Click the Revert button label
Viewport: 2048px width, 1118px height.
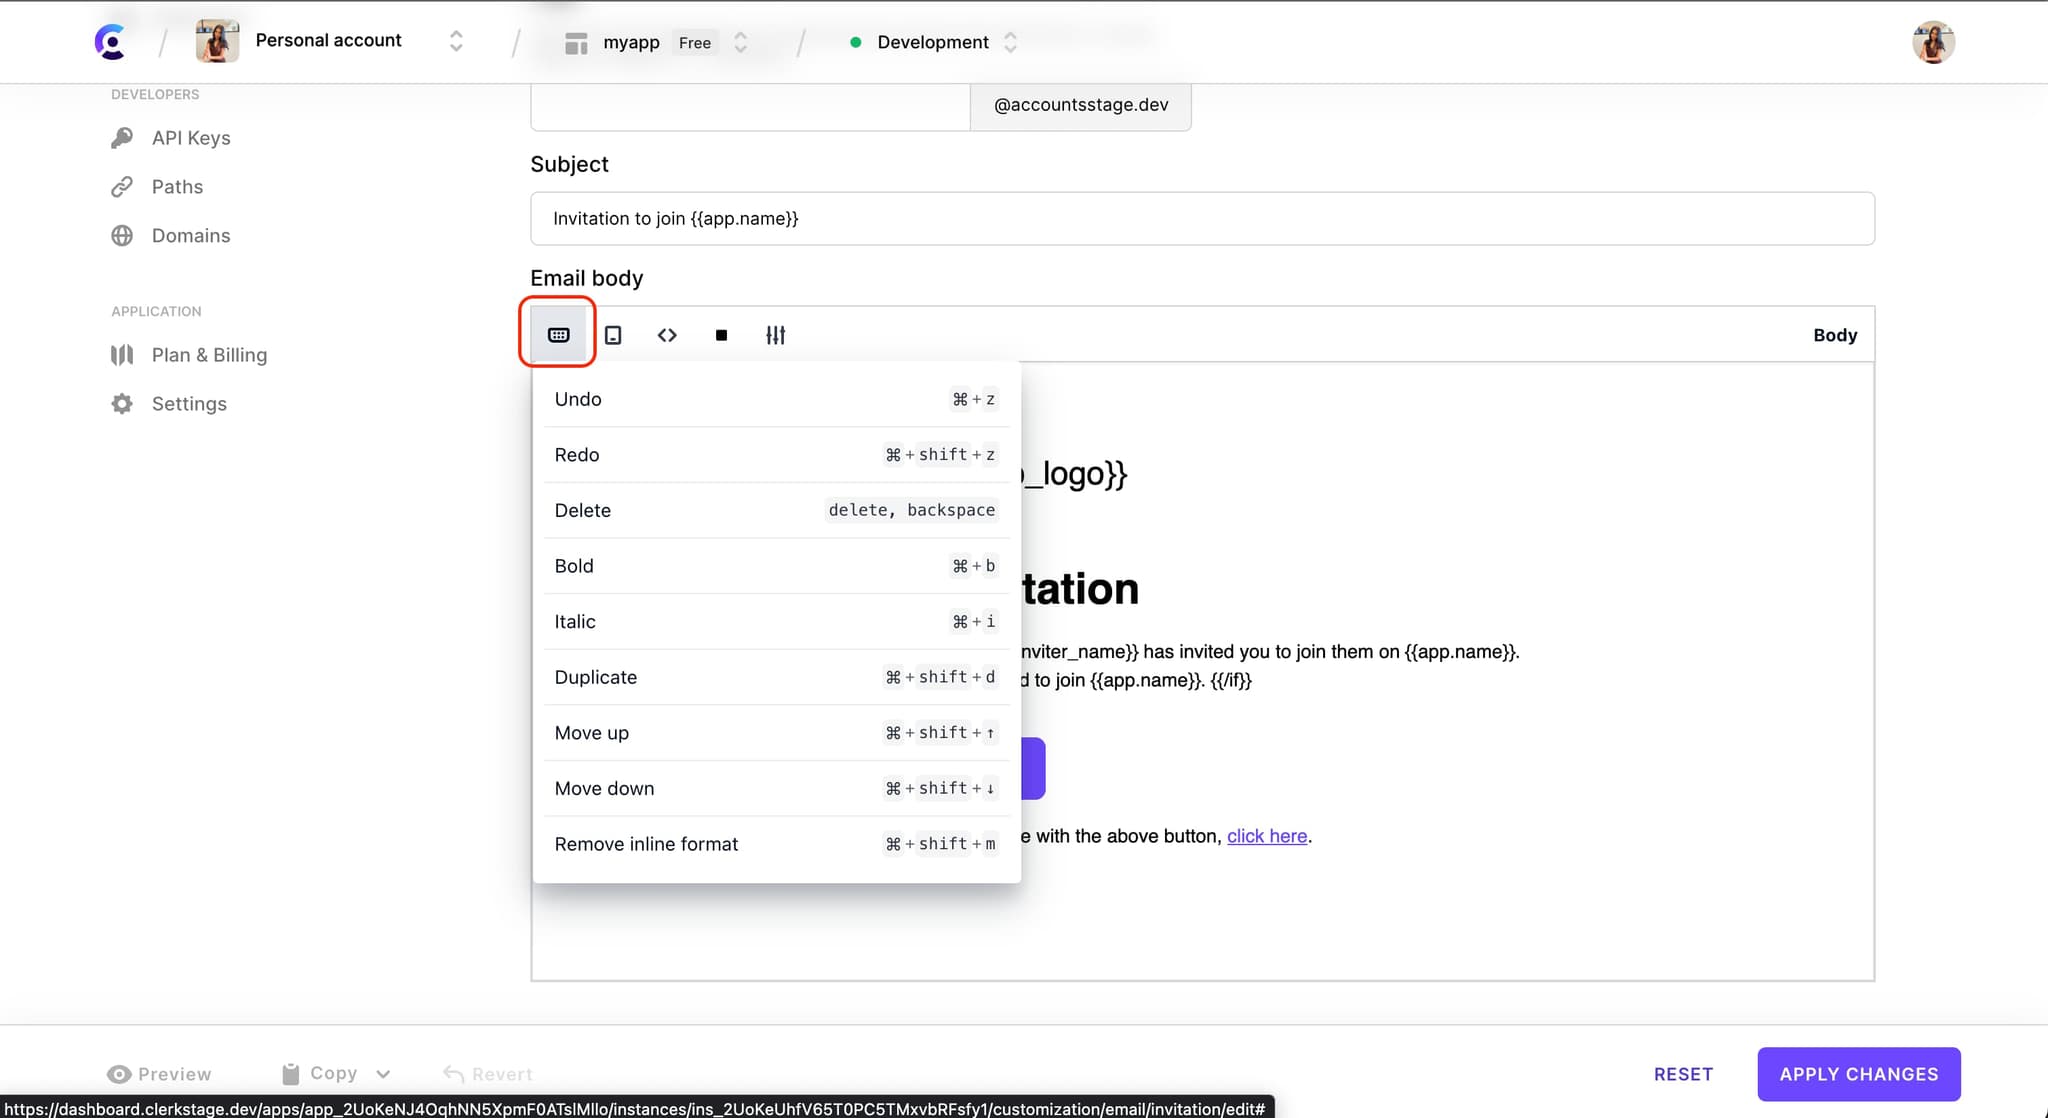click(x=502, y=1074)
